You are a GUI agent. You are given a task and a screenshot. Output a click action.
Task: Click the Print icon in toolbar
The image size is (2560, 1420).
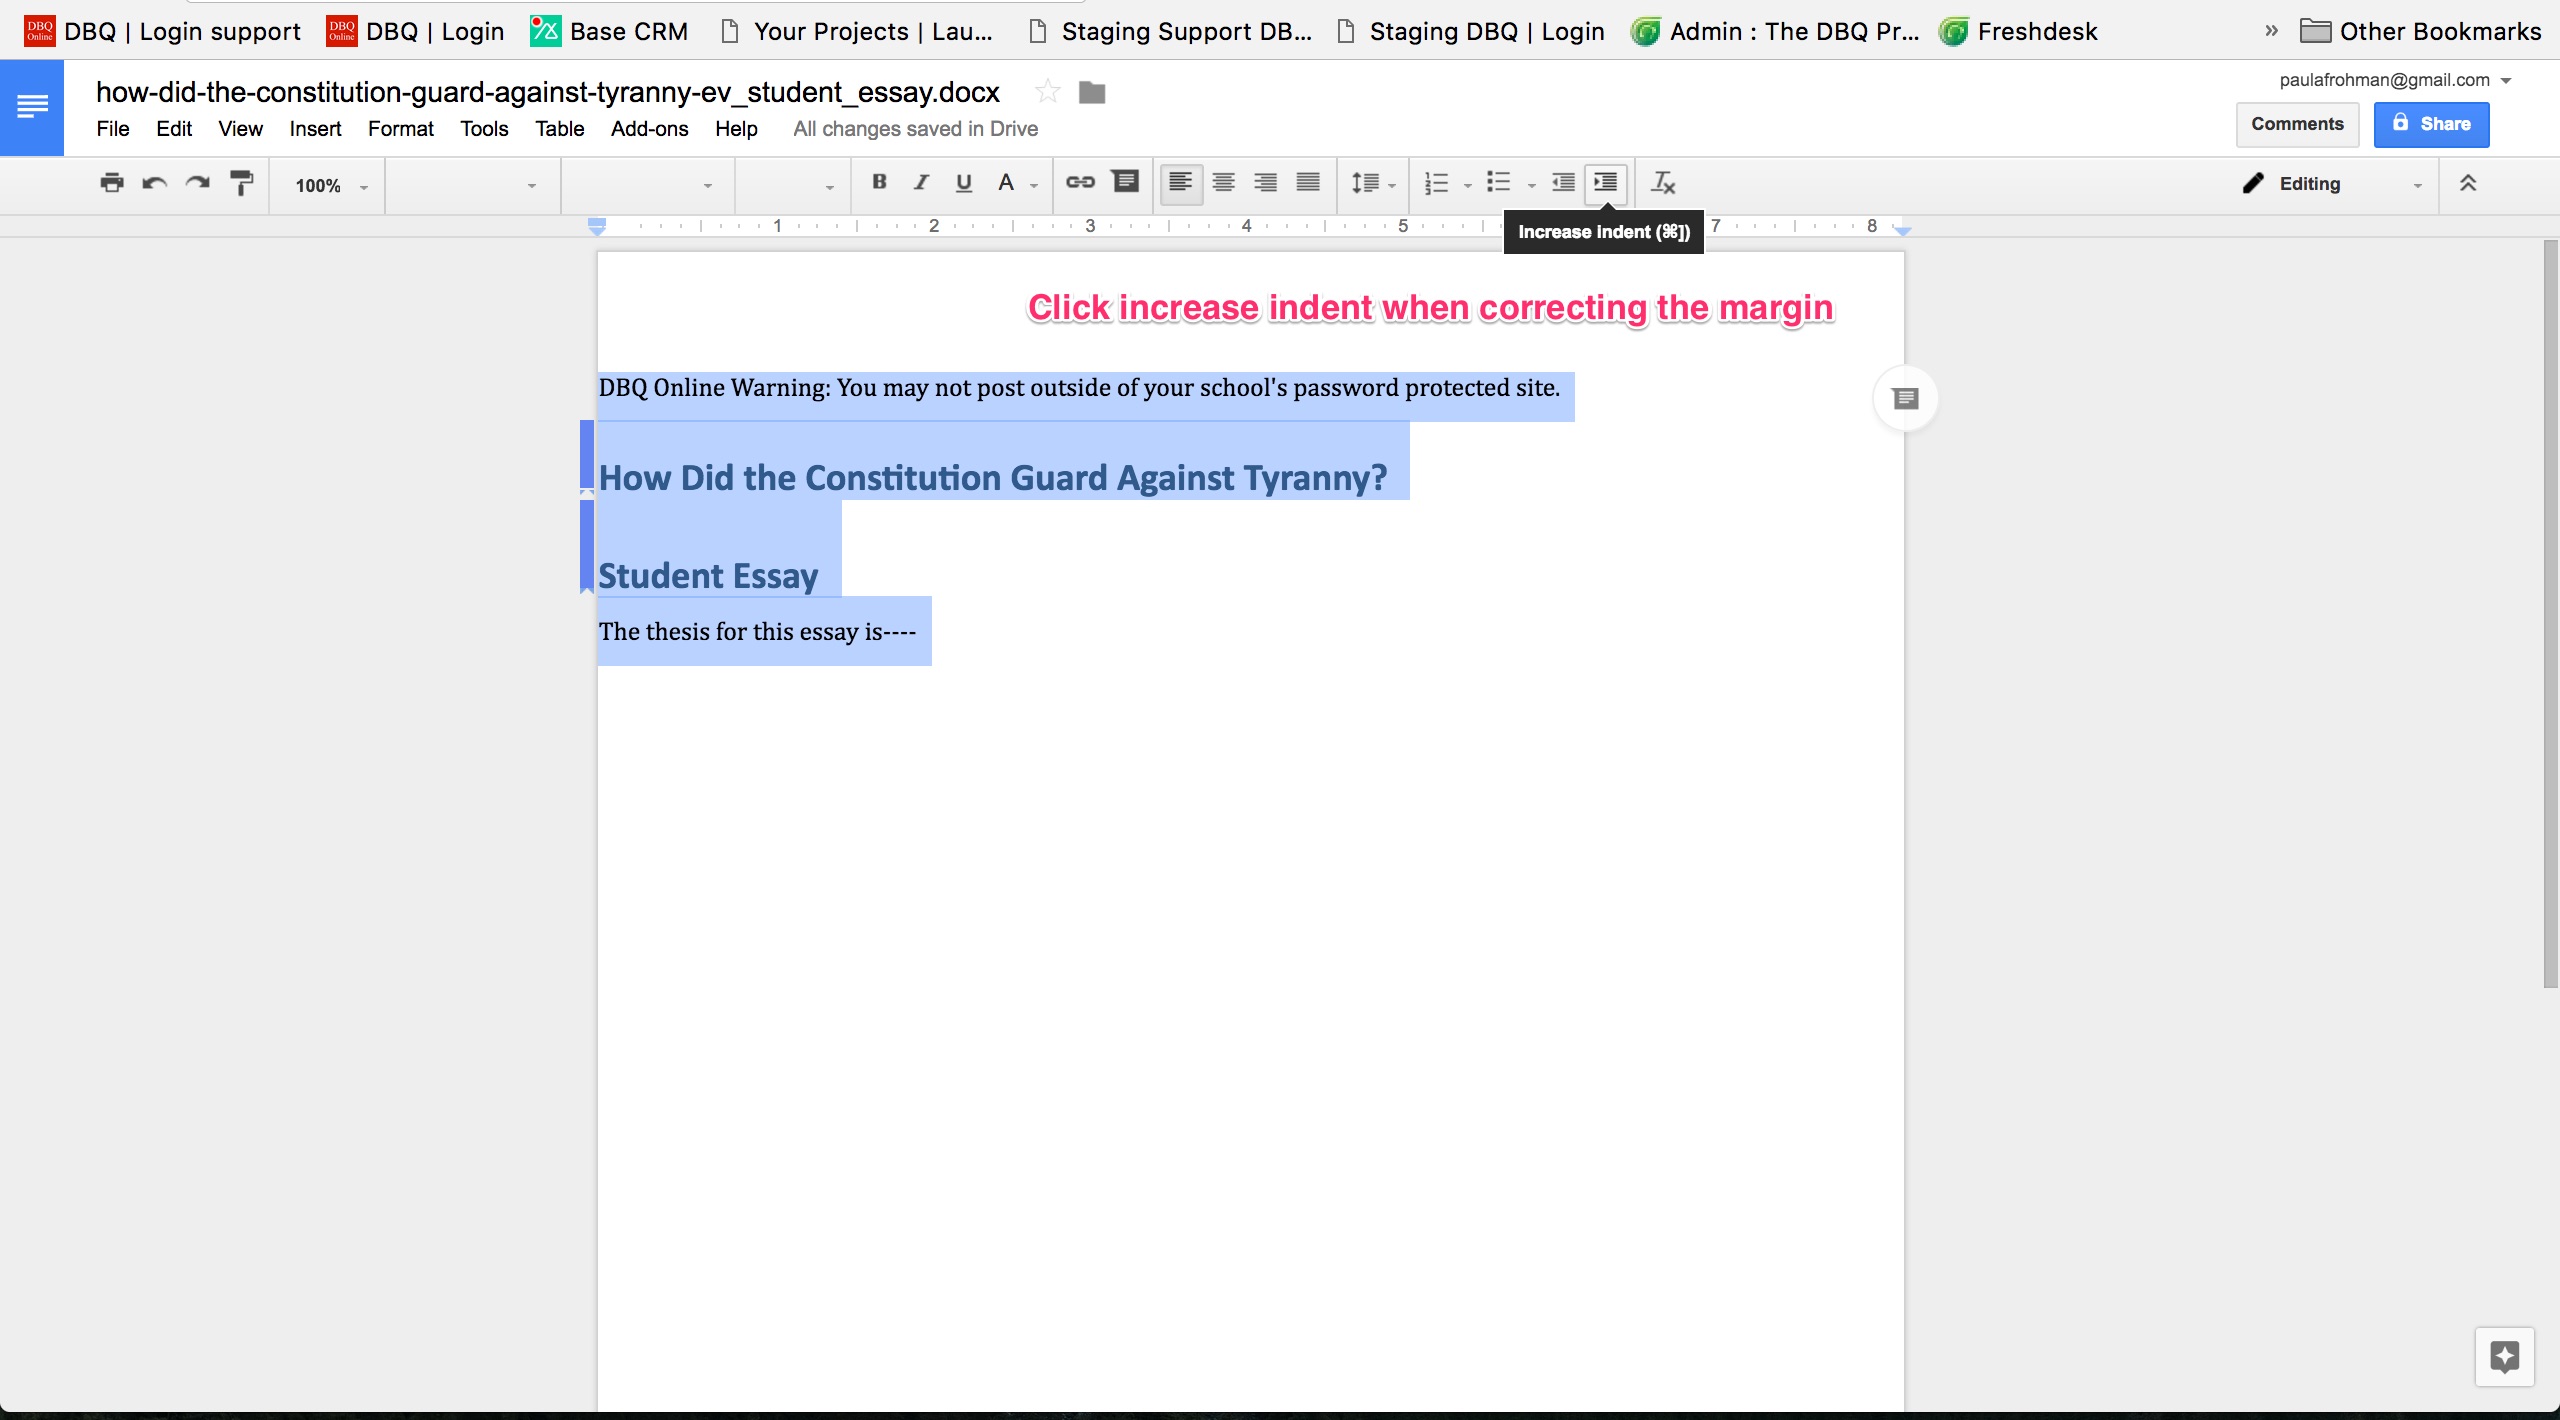click(112, 183)
